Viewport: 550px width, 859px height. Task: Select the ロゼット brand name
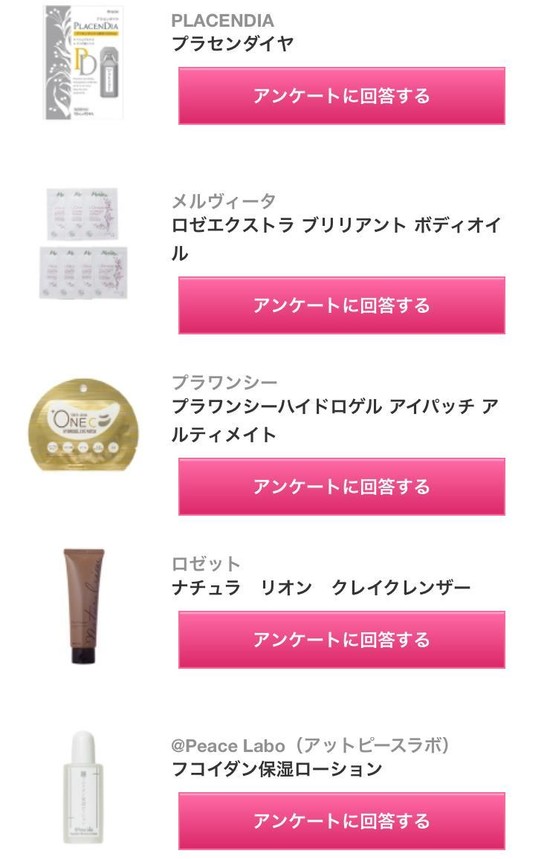(206, 564)
